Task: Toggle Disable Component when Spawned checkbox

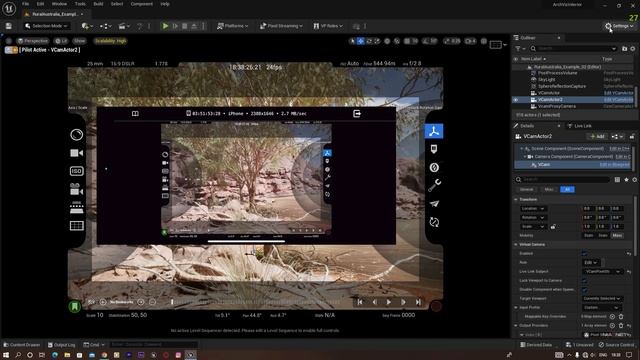Action: (x=584, y=289)
